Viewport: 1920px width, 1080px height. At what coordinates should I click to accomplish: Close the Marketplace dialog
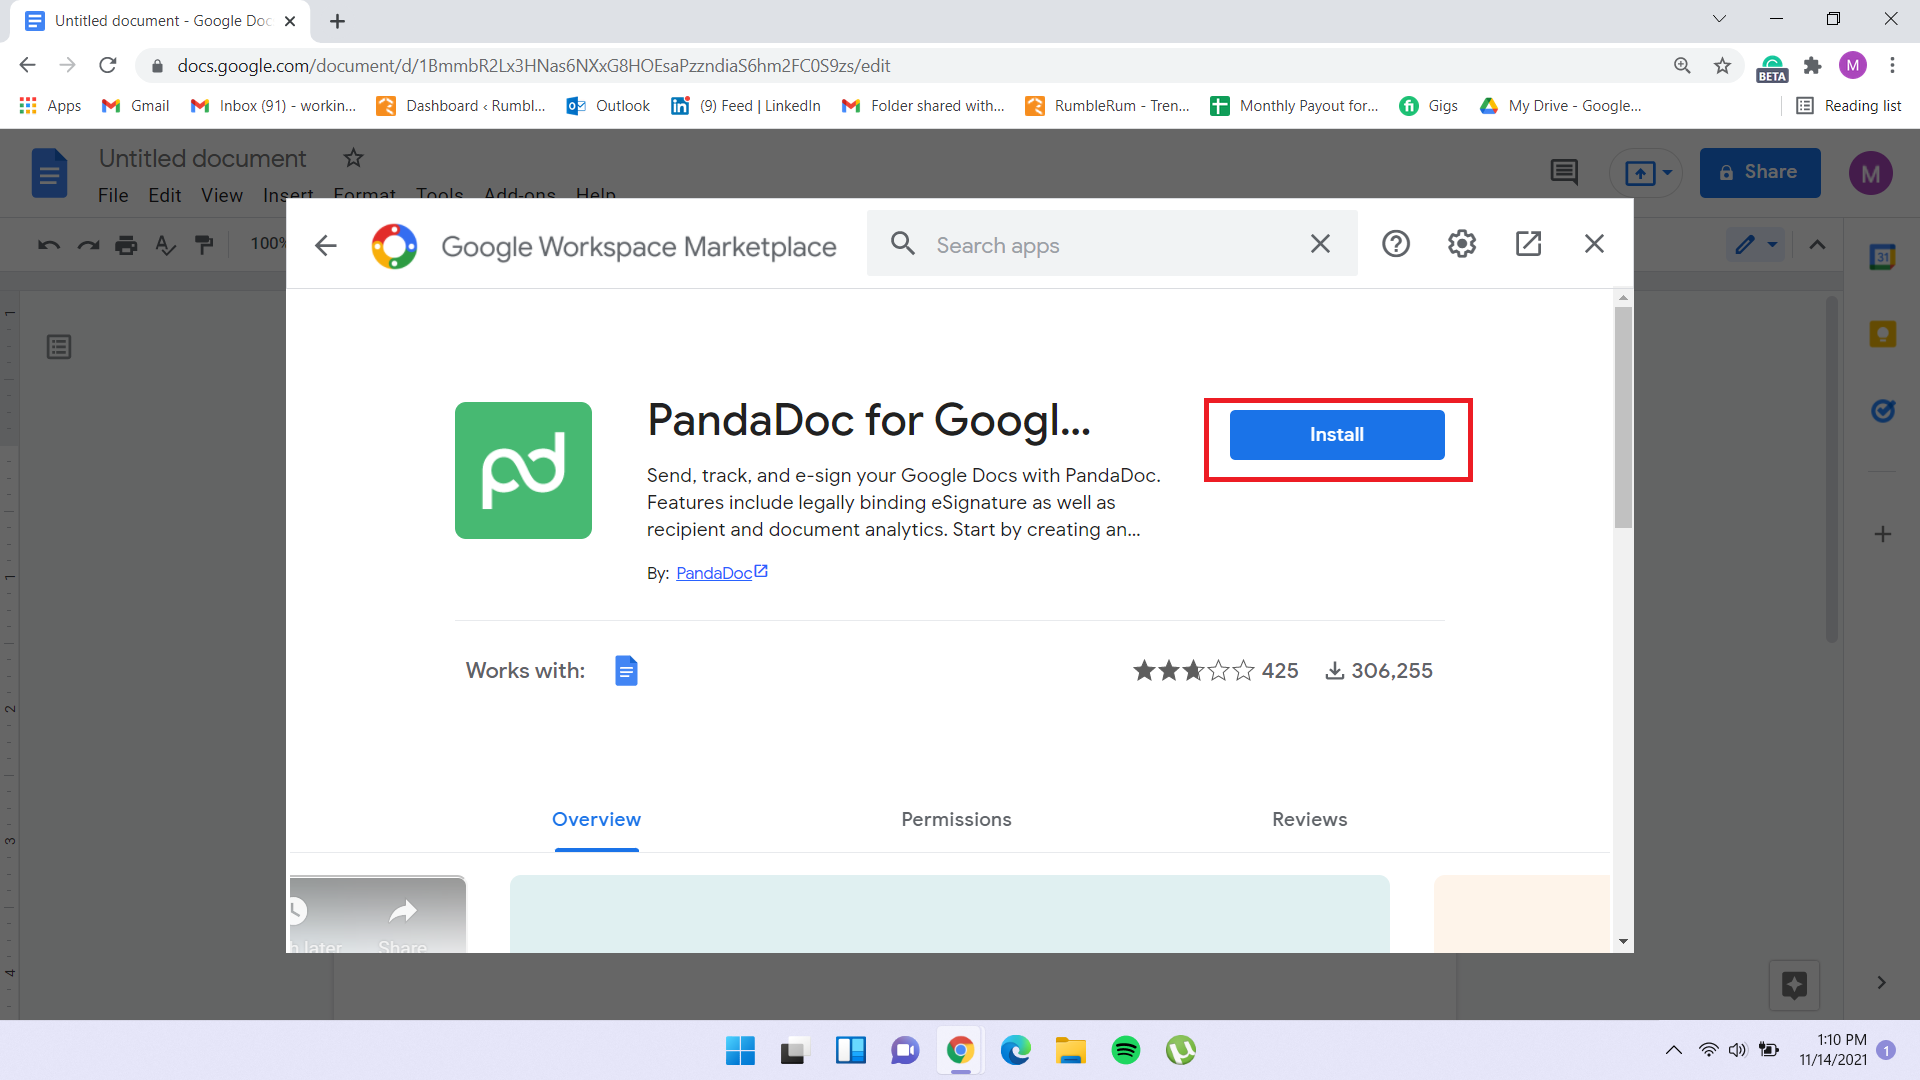[1594, 244]
